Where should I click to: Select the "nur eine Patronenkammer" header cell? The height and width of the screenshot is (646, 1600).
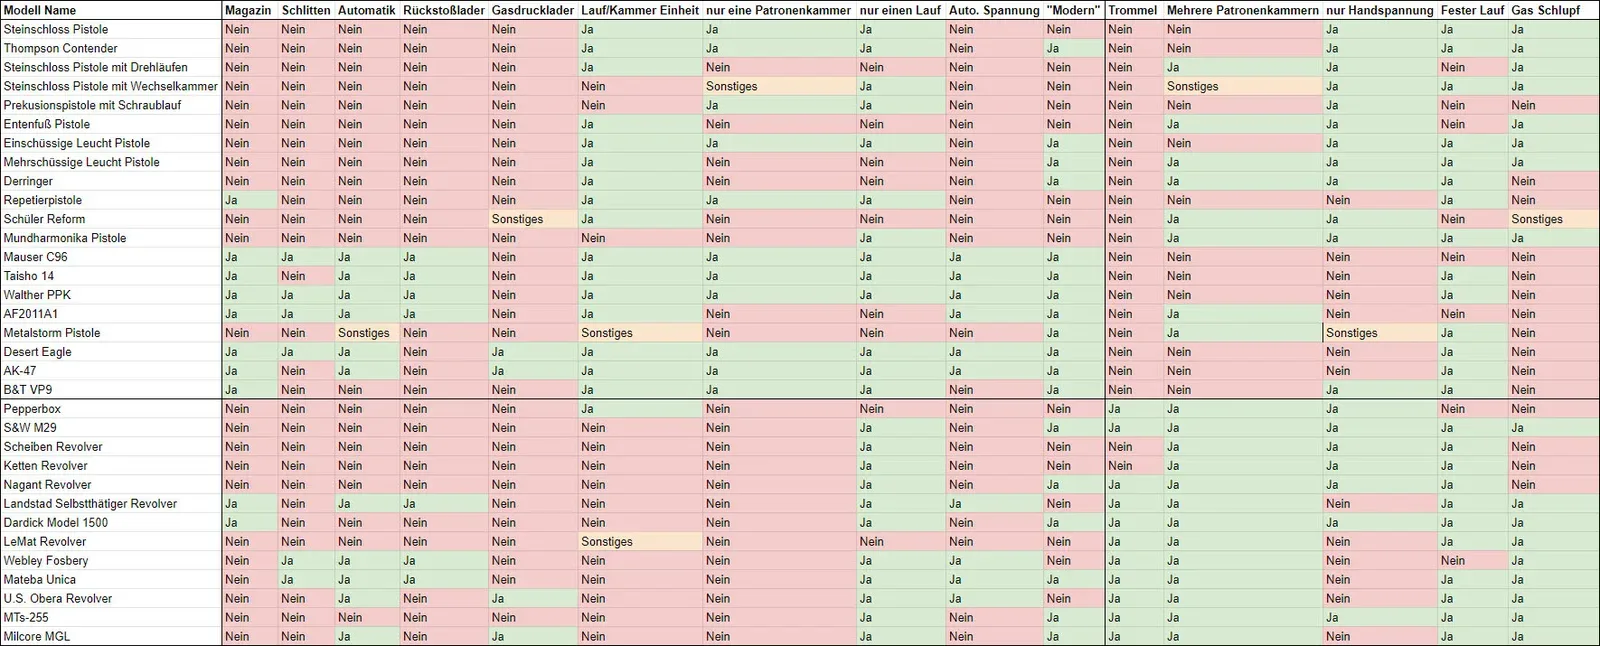778,10
